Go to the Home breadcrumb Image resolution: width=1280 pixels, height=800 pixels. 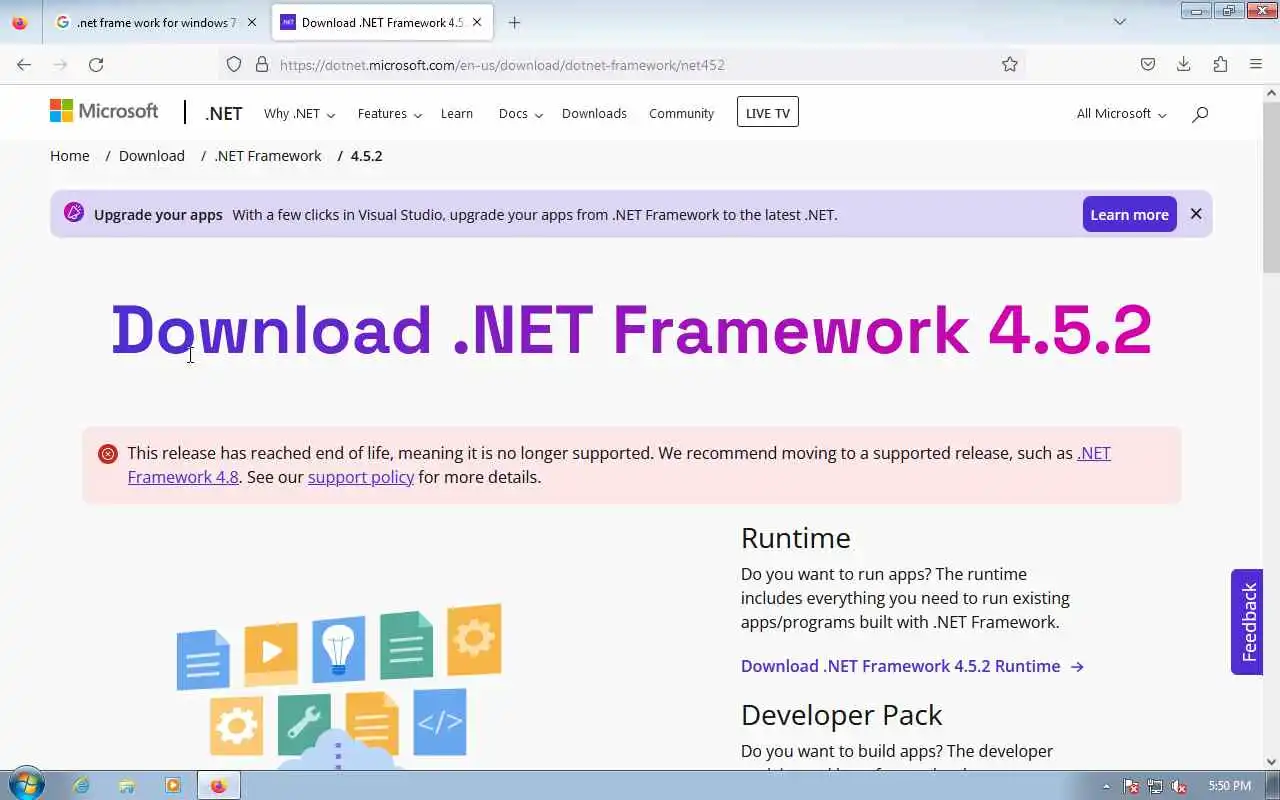click(x=70, y=156)
